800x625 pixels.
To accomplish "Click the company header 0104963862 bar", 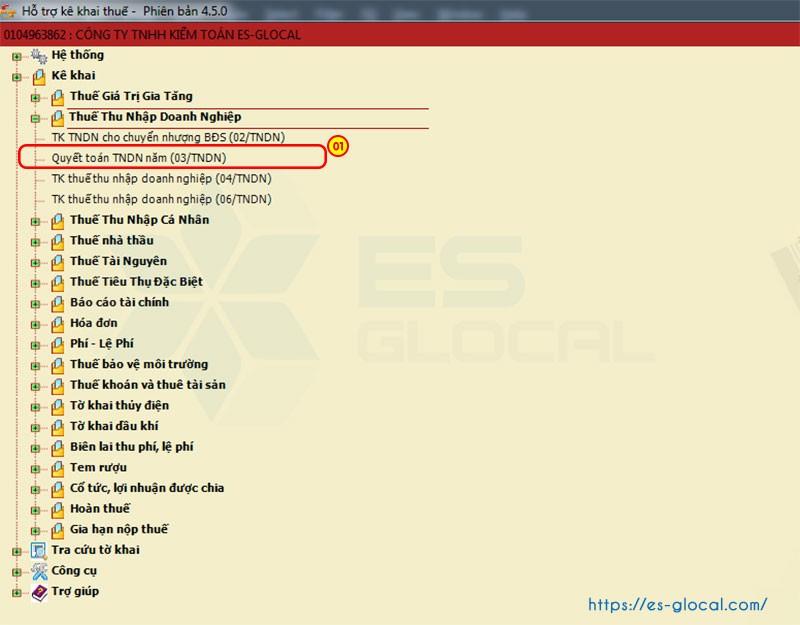I will coord(400,34).
